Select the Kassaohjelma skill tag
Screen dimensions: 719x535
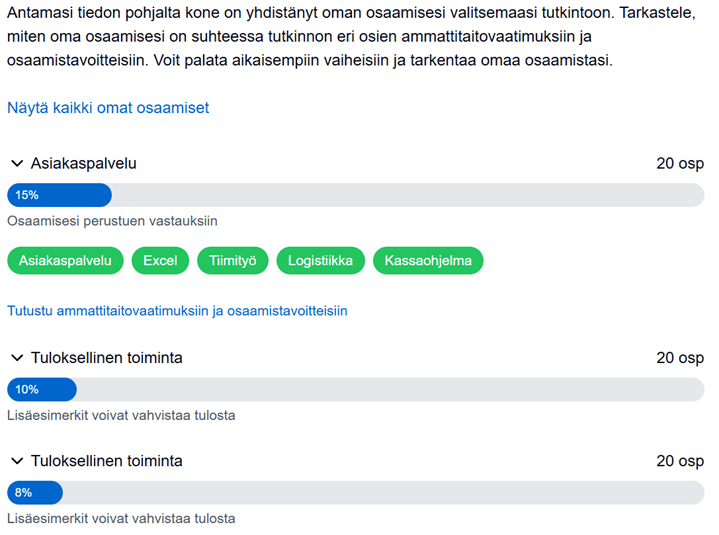click(x=428, y=260)
